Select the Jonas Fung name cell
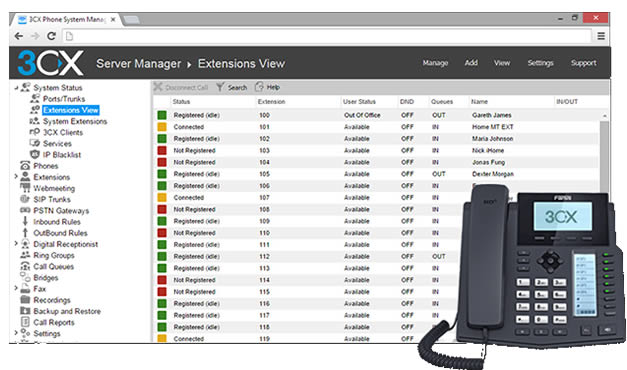 tap(488, 162)
